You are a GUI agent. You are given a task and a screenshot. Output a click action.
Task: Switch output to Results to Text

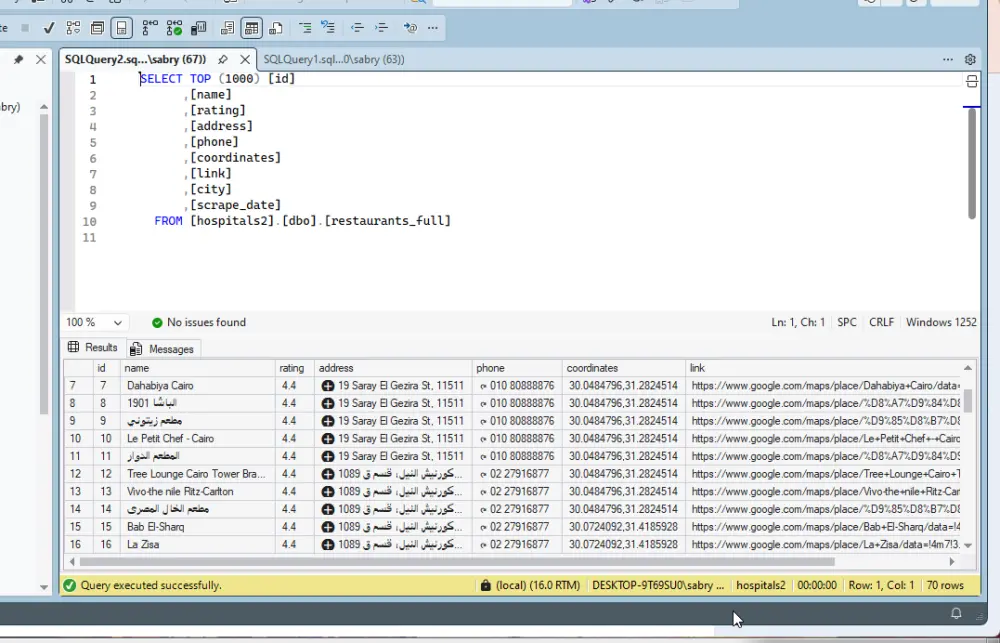[227, 28]
